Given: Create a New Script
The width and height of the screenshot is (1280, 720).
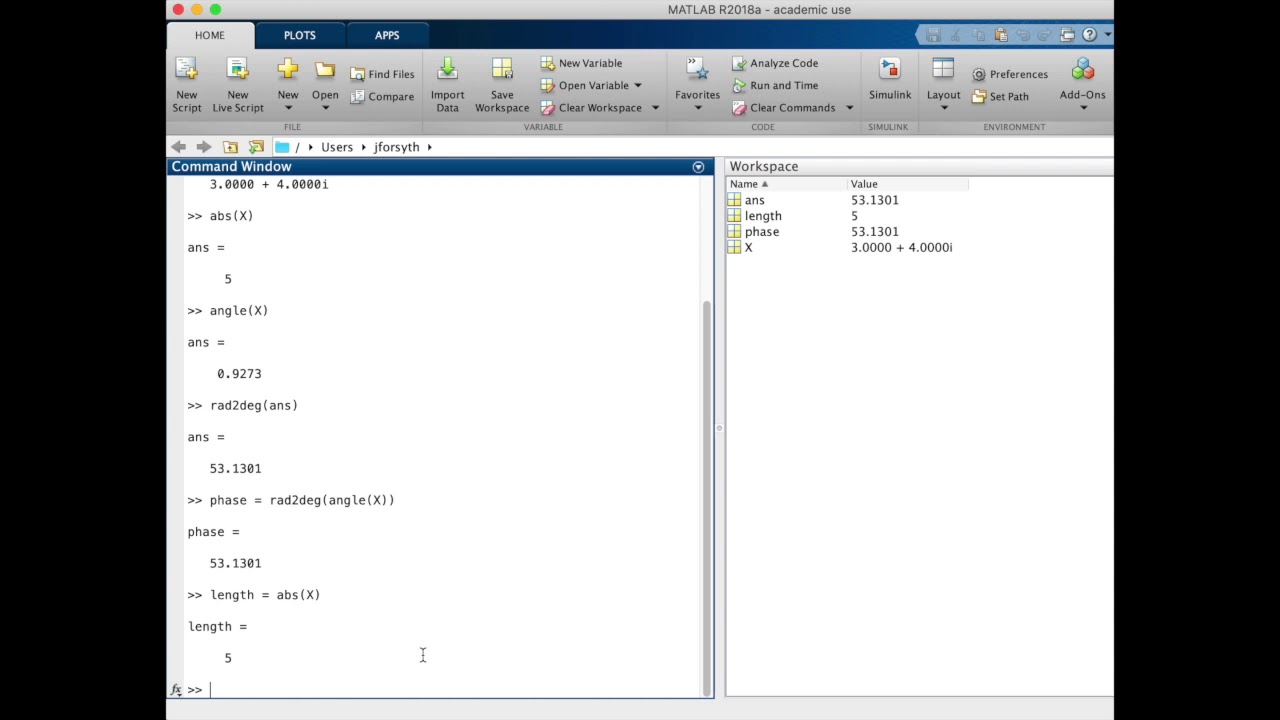Looking at the screenshot, I should (x=186, y=85).
